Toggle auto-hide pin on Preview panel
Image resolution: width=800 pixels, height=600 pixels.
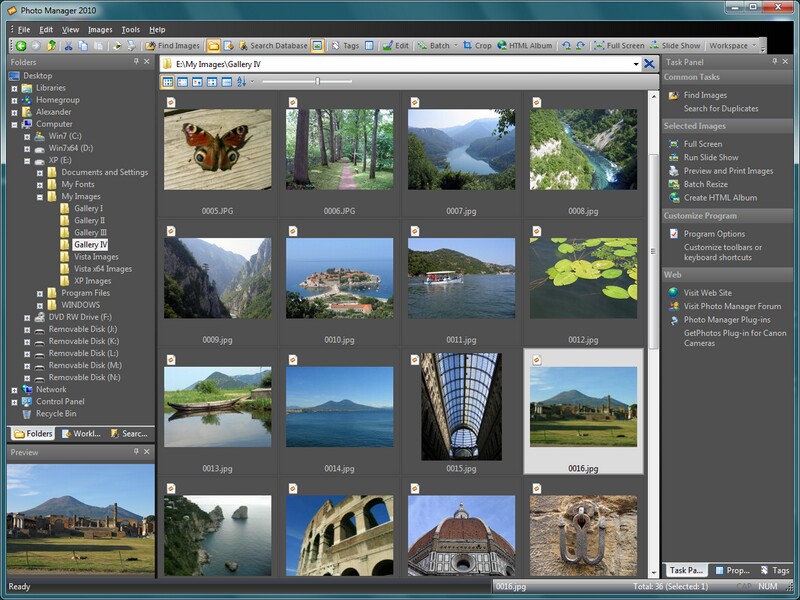click(x=136, y=452)
